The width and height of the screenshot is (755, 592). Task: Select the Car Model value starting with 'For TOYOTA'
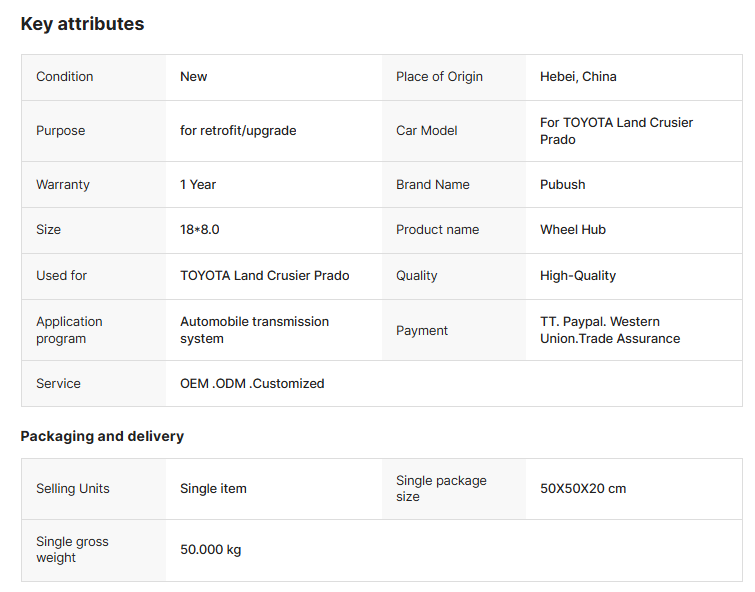tap(616, 131)
